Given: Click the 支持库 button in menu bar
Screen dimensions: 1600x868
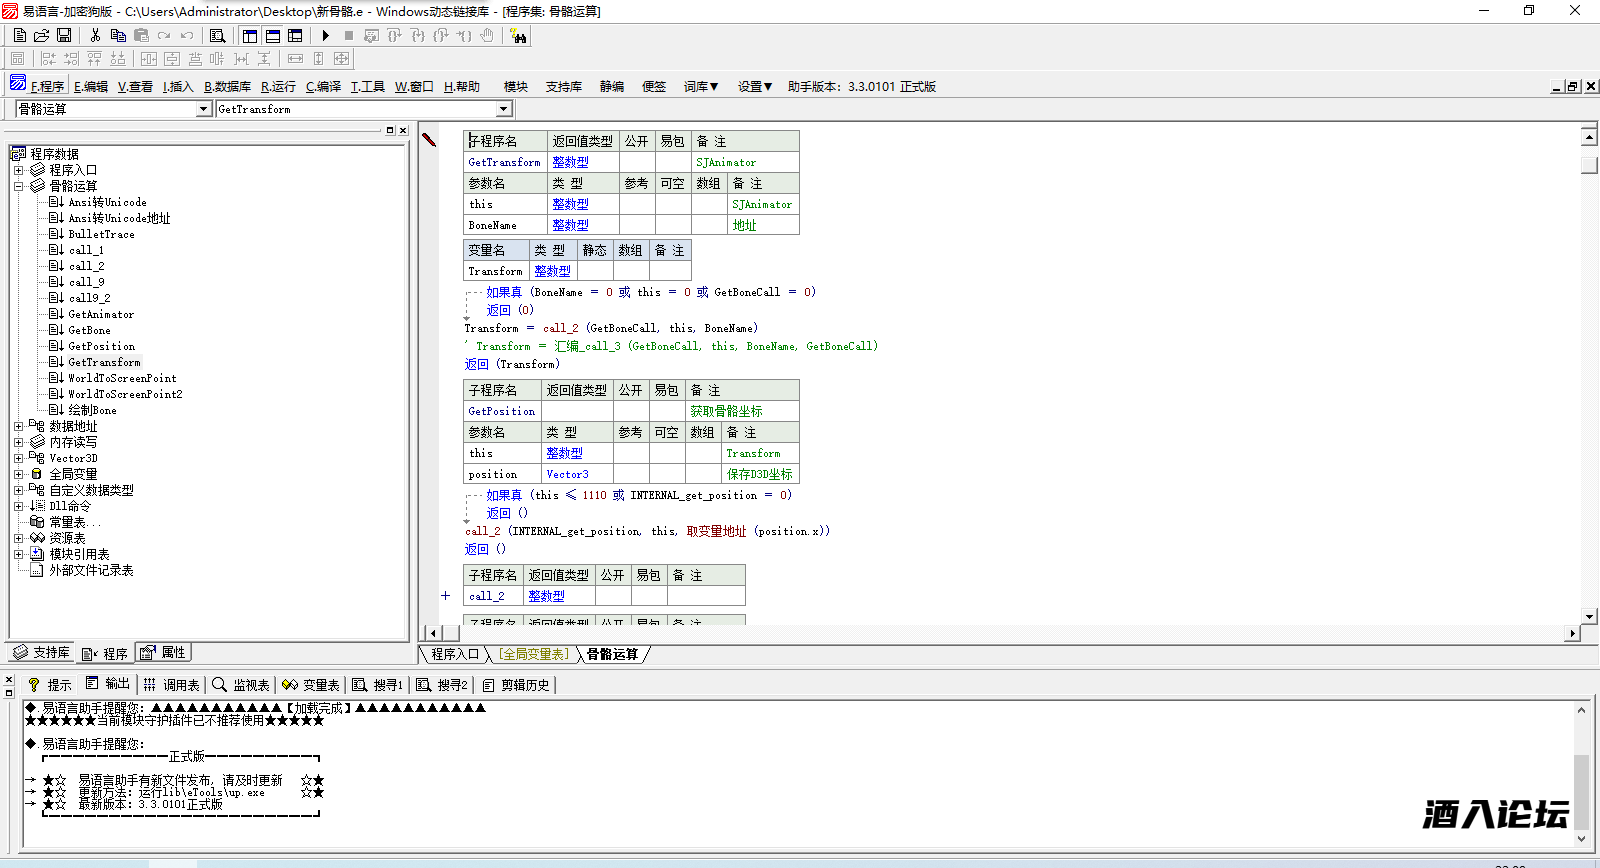Looking at the screenshot, I should click(x=564, y=86).
